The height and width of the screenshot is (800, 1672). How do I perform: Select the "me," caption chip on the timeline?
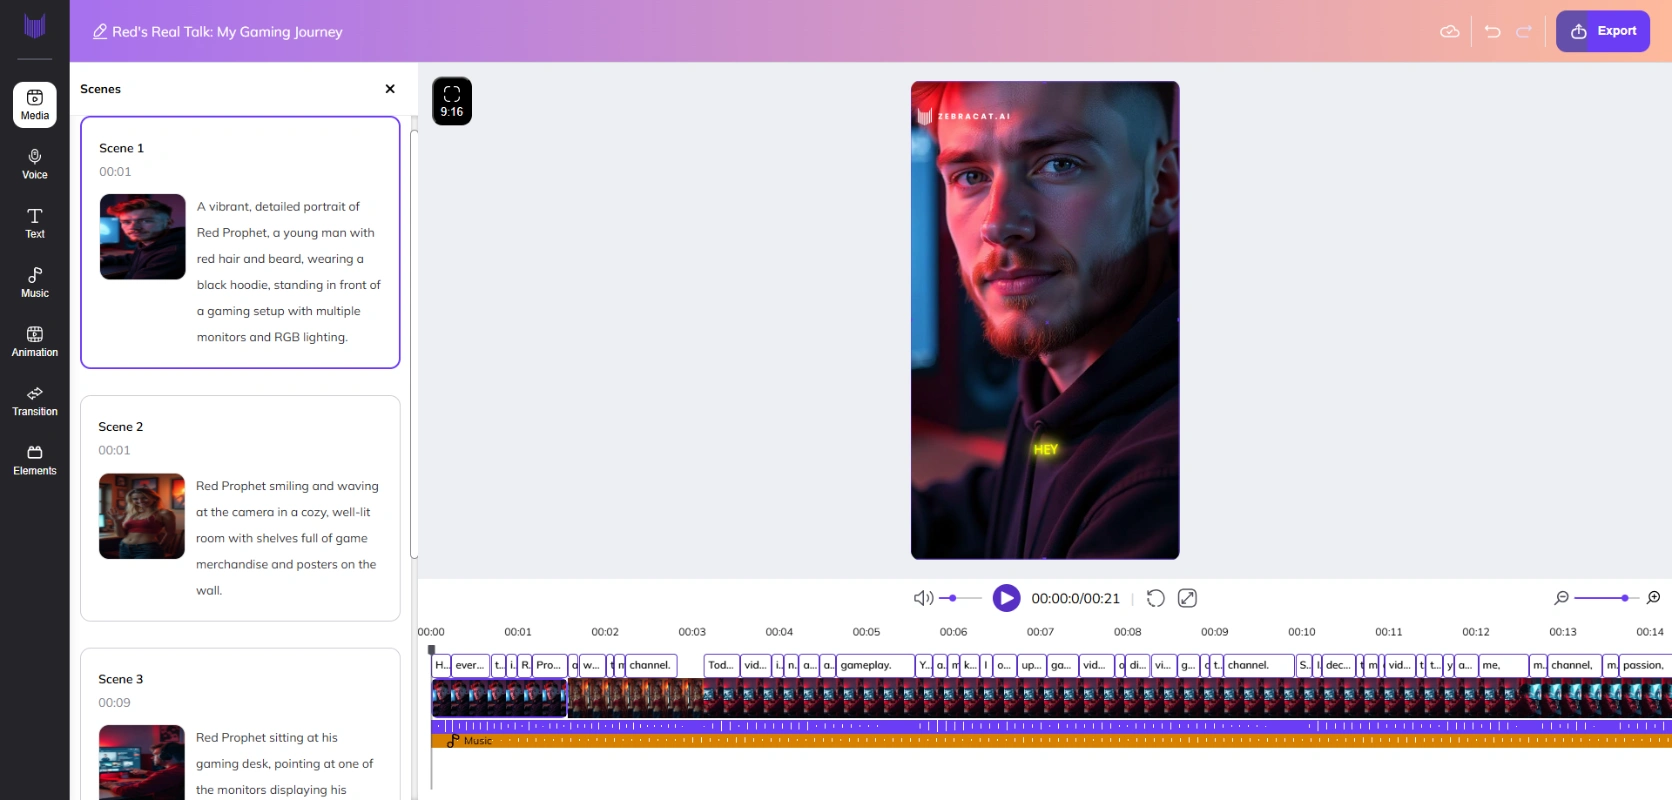click(x=1503, y=665)
